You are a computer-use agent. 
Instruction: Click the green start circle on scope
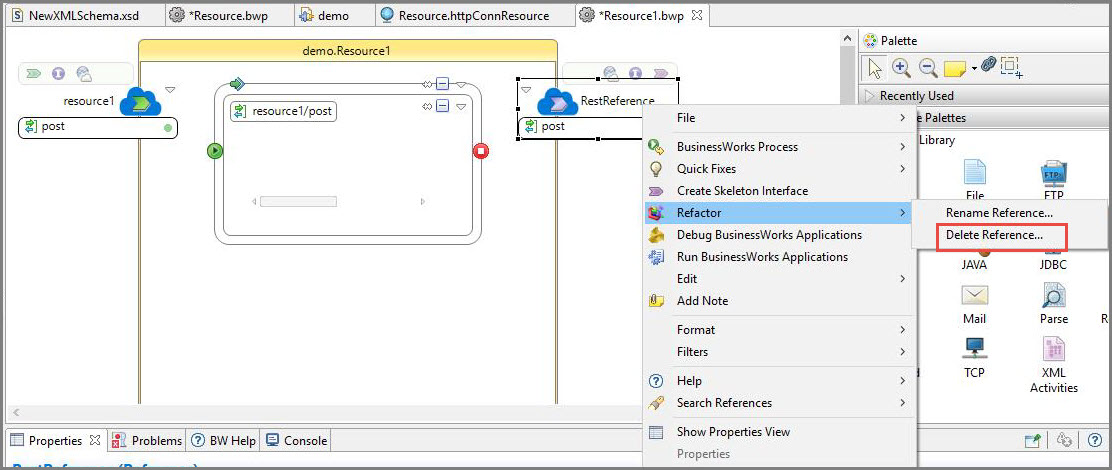(x=215, y=150)
